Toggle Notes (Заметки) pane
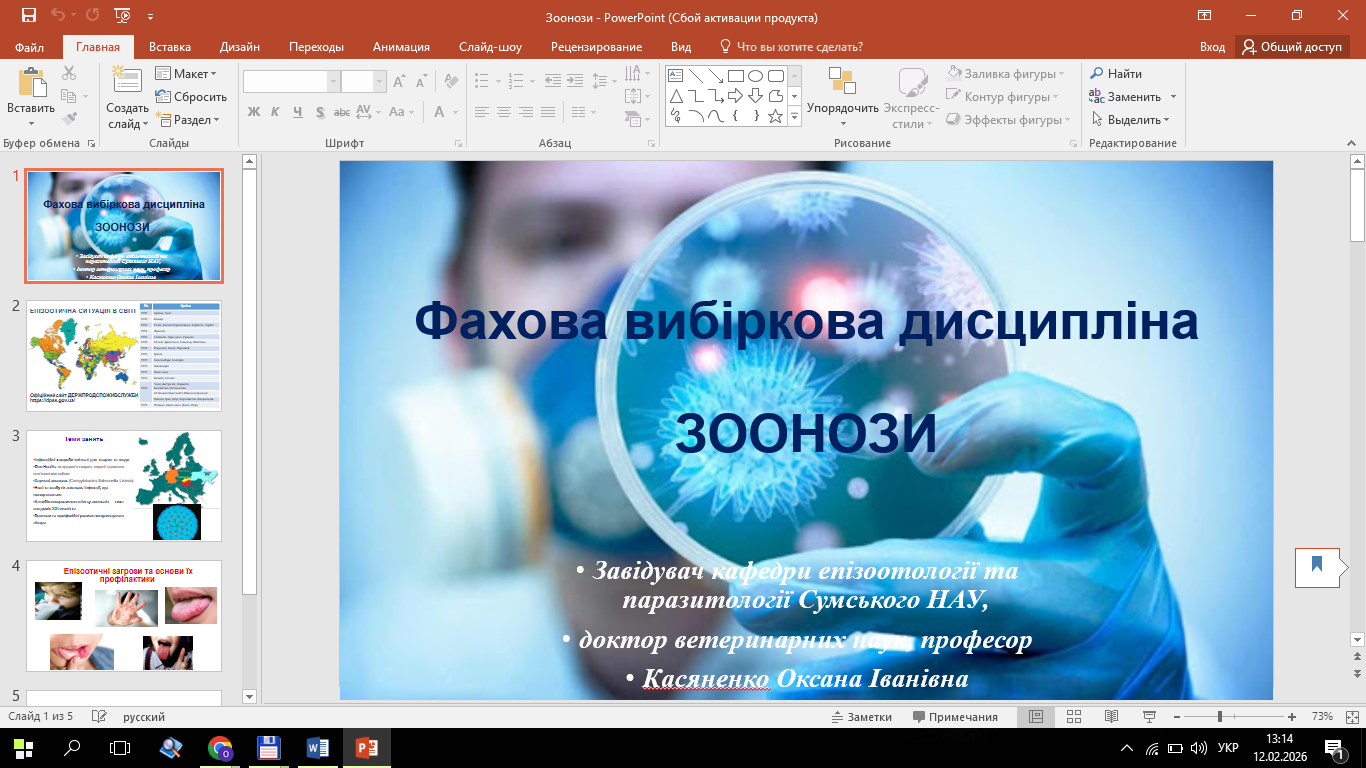1366x768 pixels. 861,717
